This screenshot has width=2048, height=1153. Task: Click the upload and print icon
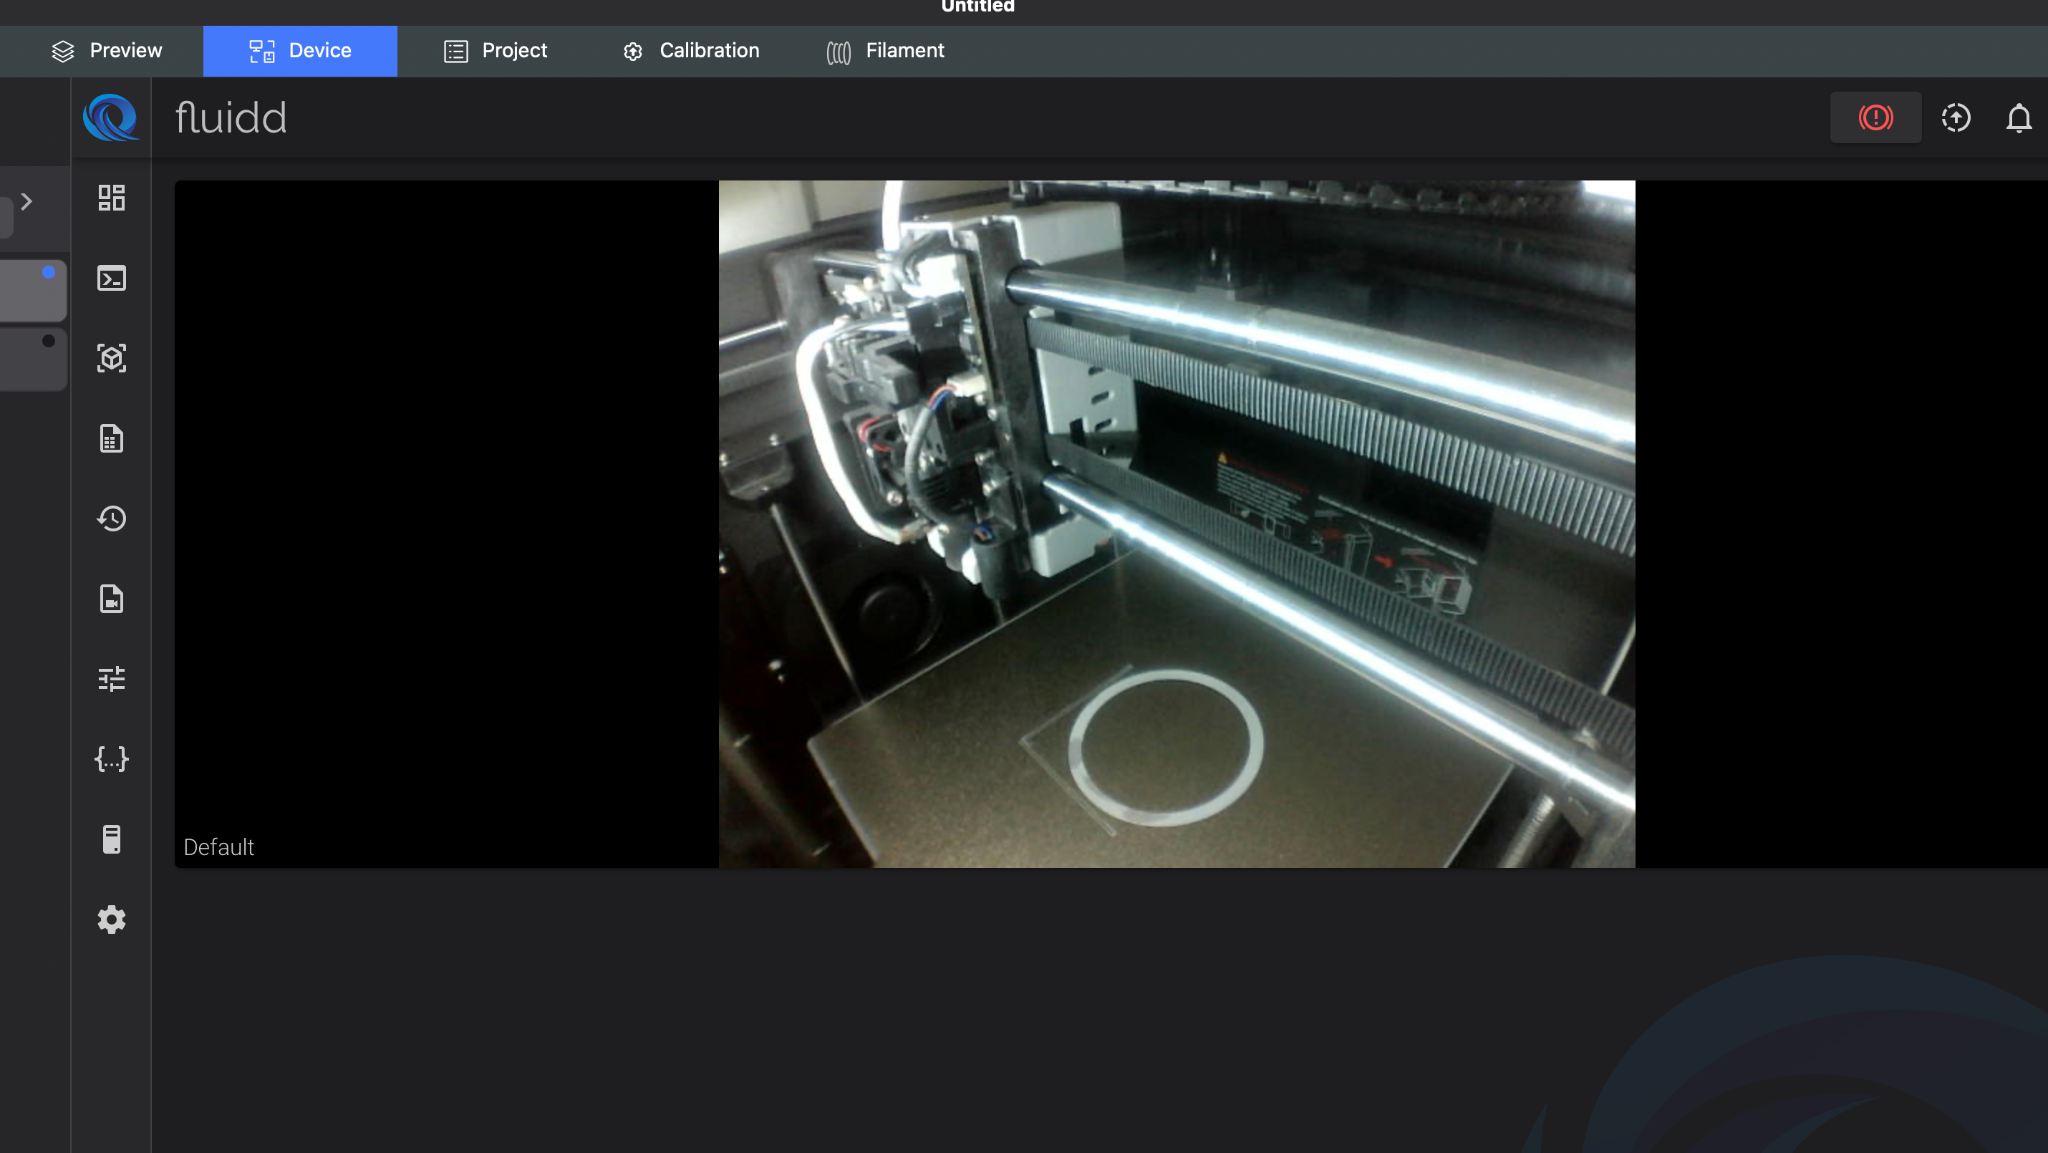click(x=1956, y=118)
